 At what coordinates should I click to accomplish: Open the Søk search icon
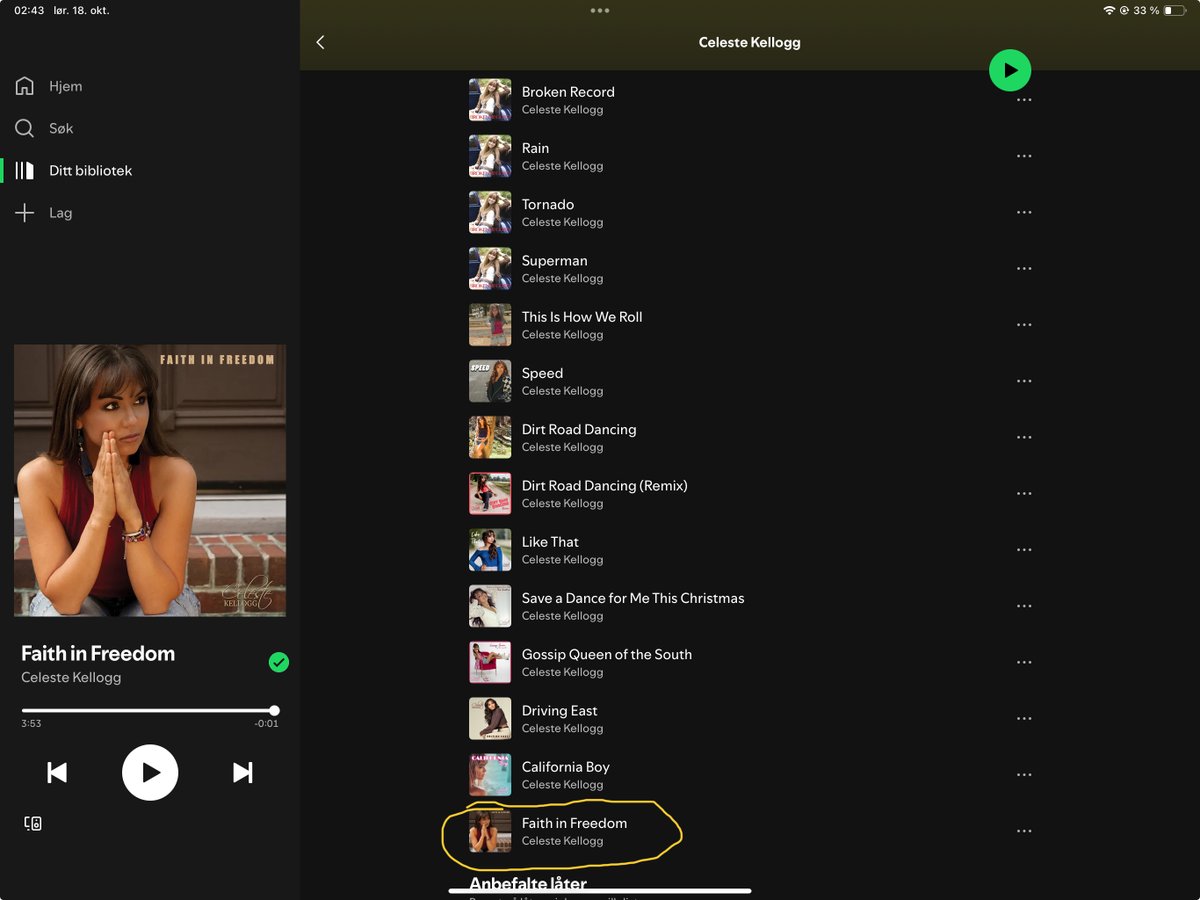coord(25,128)
